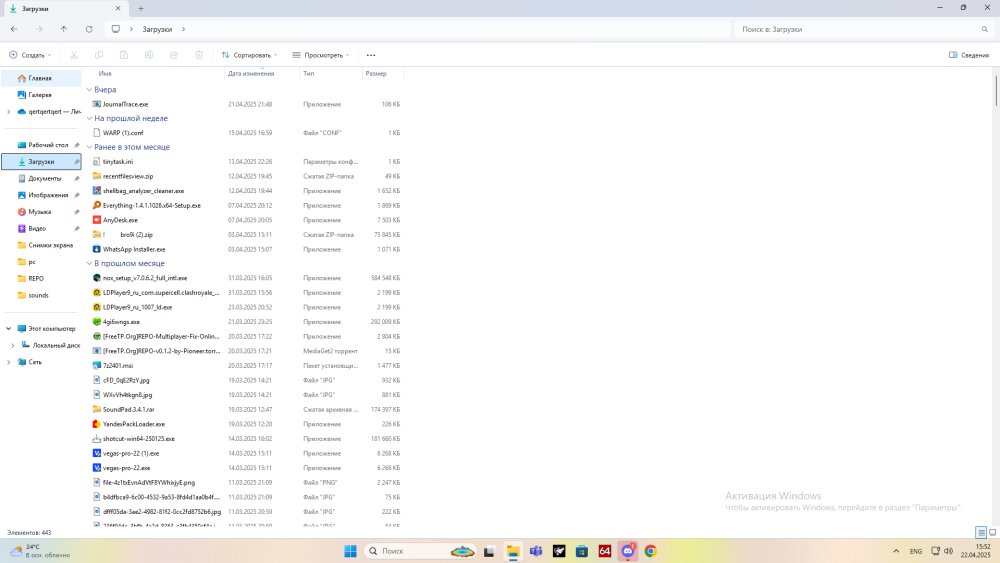
Task: Click the Поиск в: Загрузки search field
Action: (864, 29)
